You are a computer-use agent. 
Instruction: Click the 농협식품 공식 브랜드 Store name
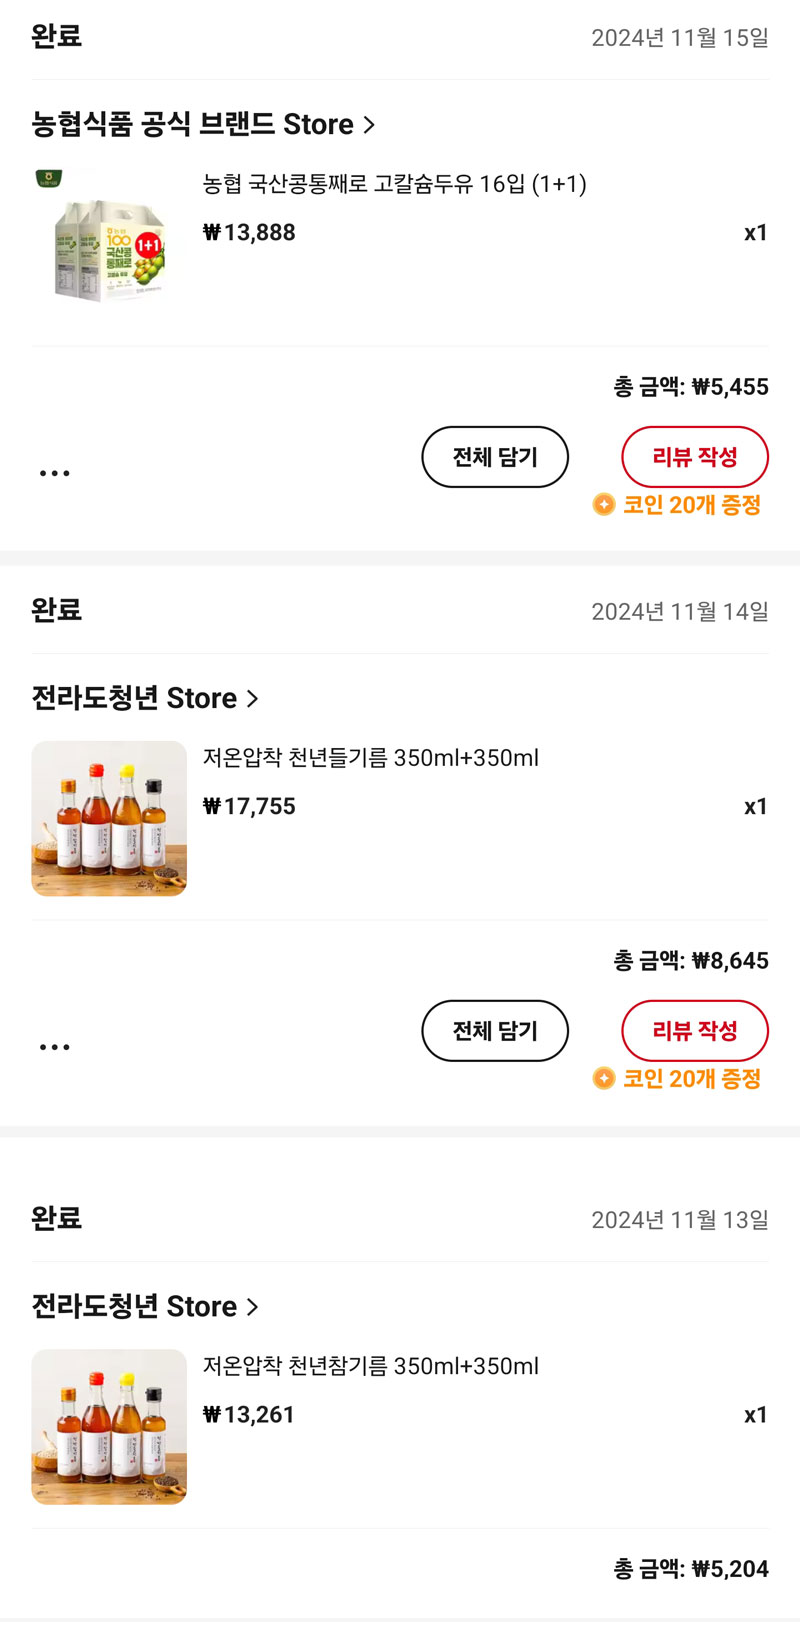tap(192, 125)
